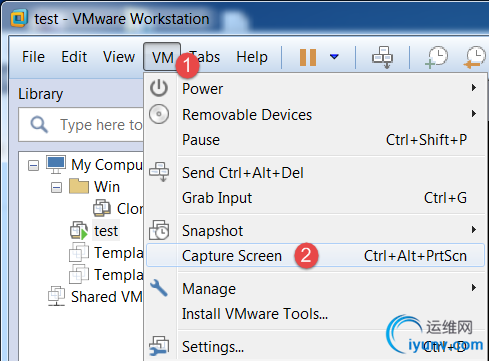
Task: Choose Install VMware Tools option
Action: [255, 314]
